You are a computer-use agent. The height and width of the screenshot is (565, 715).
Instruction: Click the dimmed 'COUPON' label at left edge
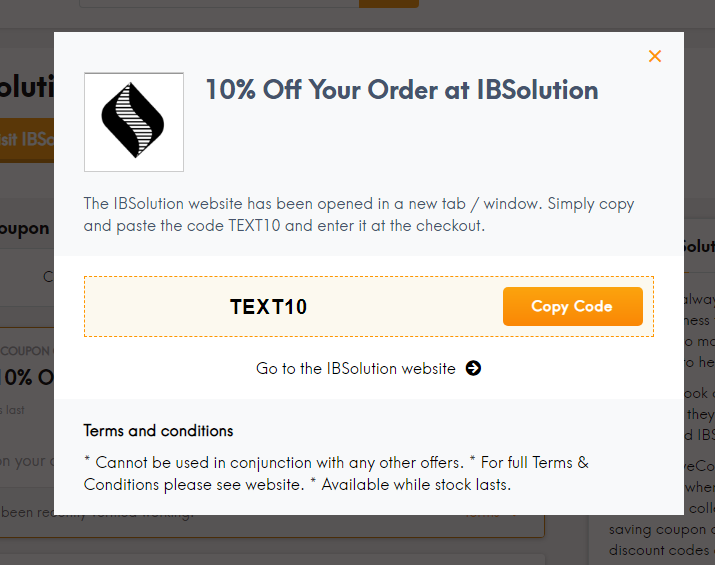click(25, 351)
